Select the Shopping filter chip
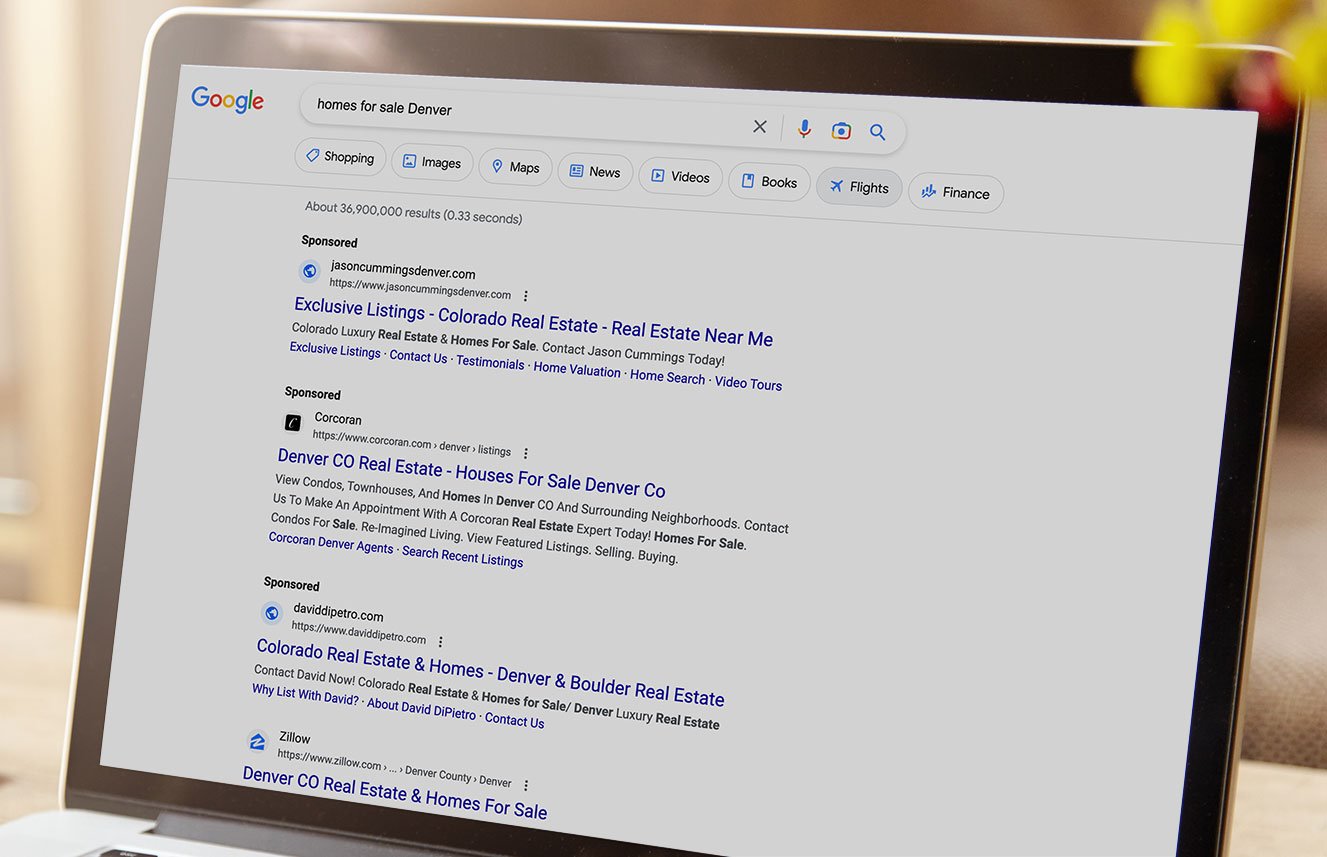The height and width of the screenshot is (857, 1327). click(340, 157)
